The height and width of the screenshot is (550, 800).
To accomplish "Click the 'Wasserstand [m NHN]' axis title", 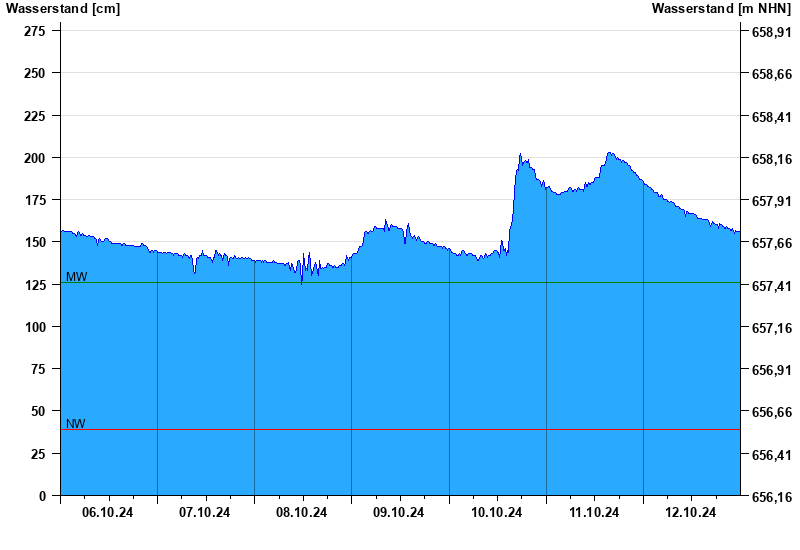I will [x=721, y=9].
